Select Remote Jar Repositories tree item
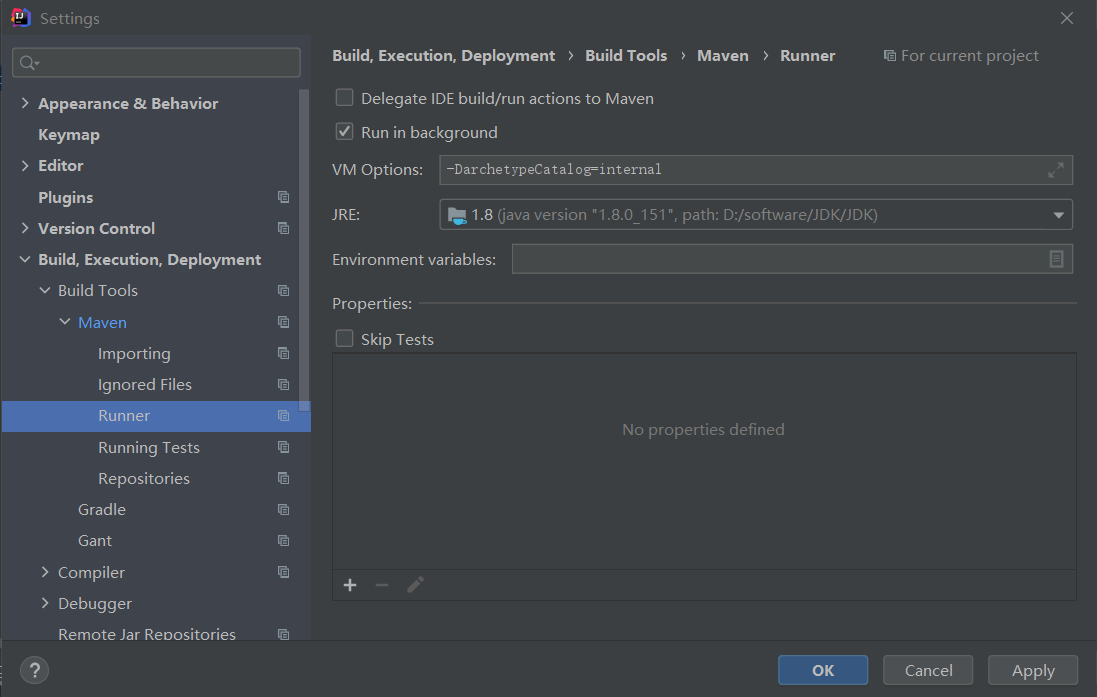Viewport: 1097px width, 697px height. [x=147, y=634]
